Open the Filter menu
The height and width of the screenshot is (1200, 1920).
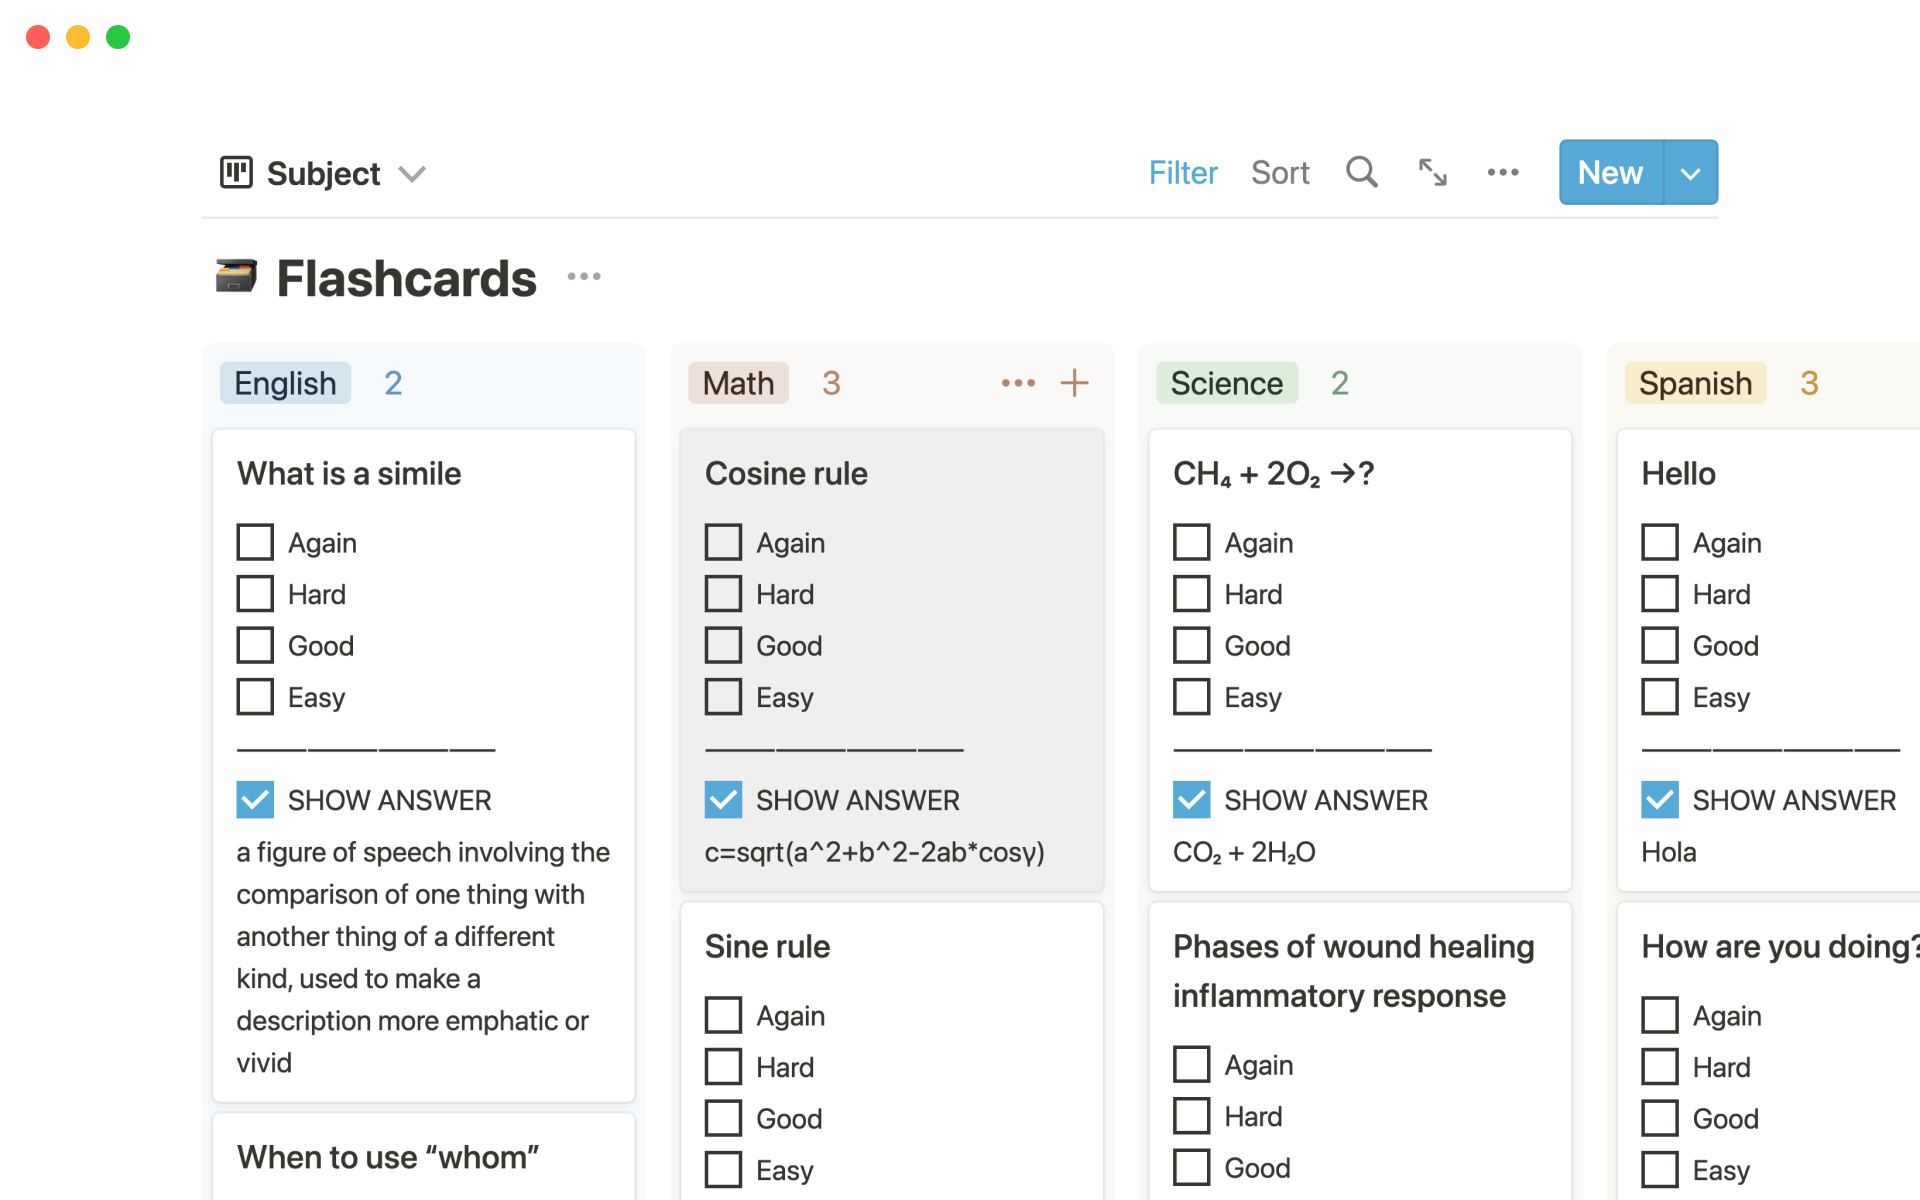(x=1182, y=172)
